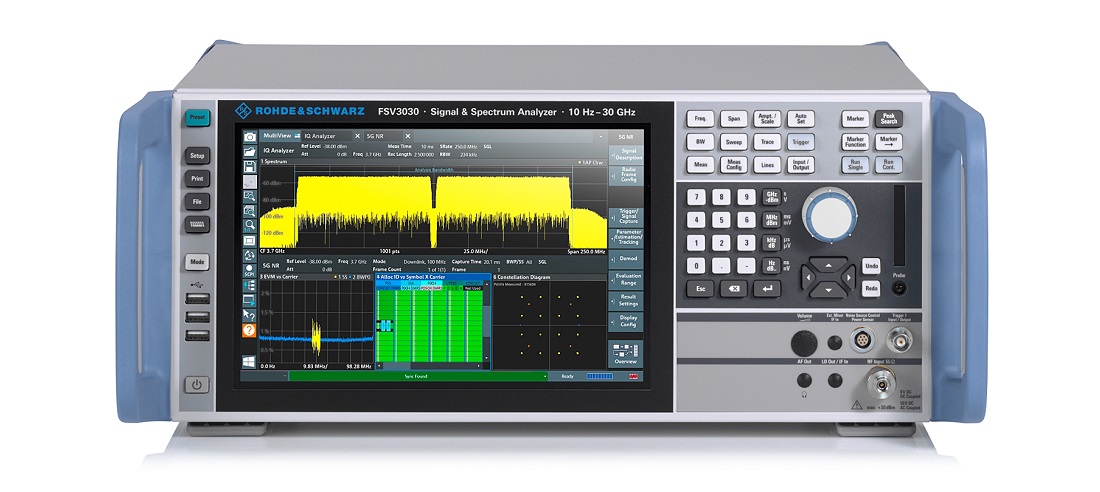This screenshot has height=492, width=1100.
Task: Push the Marker Function key
Action: coord(855,141)
